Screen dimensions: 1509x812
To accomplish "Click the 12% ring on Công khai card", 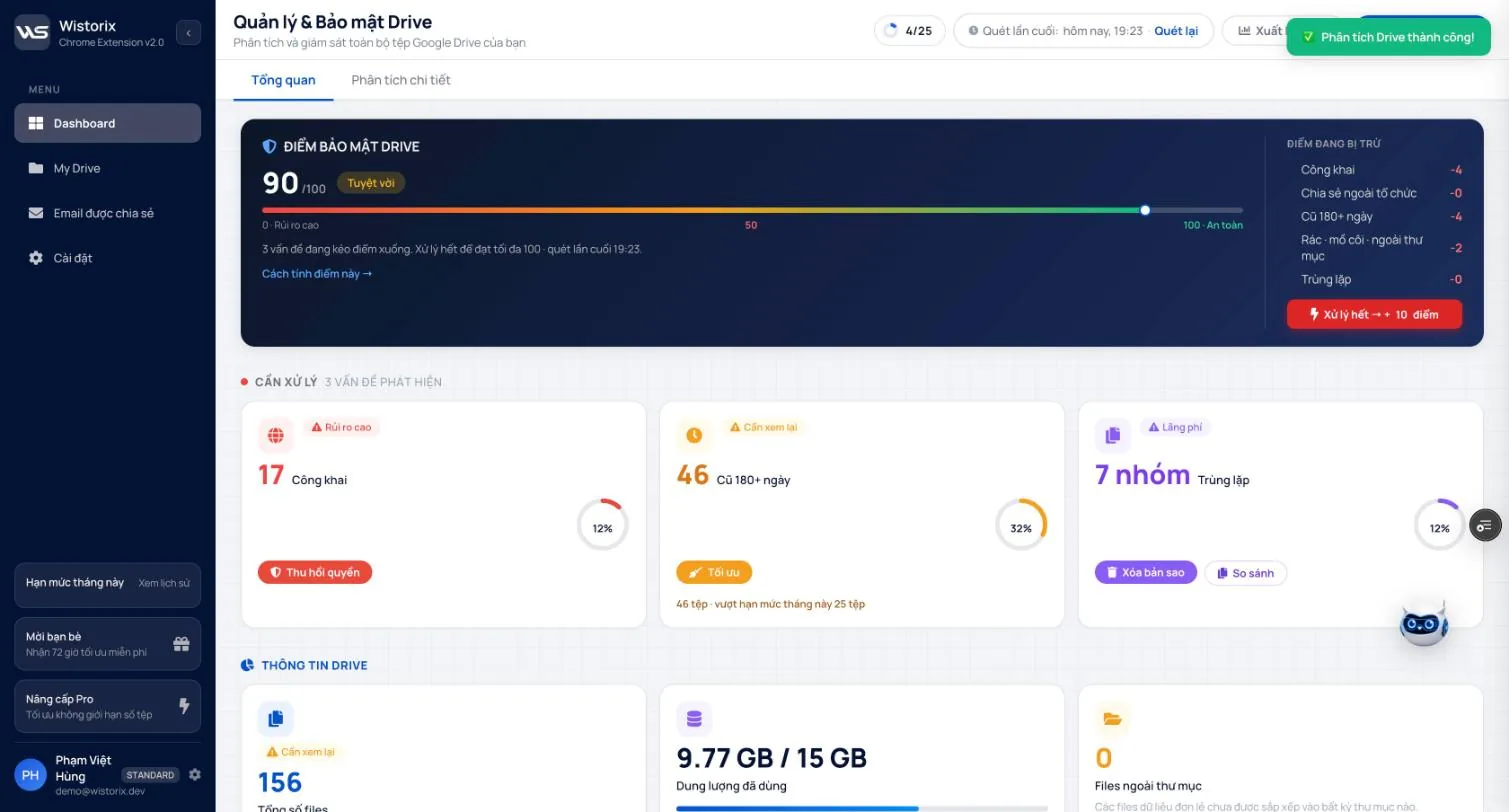I will [602, 525].
